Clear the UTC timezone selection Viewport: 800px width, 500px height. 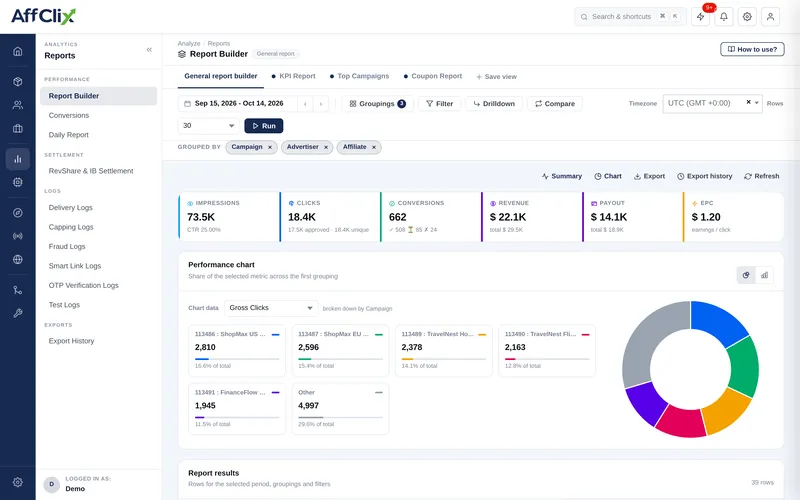pos(748,102)
